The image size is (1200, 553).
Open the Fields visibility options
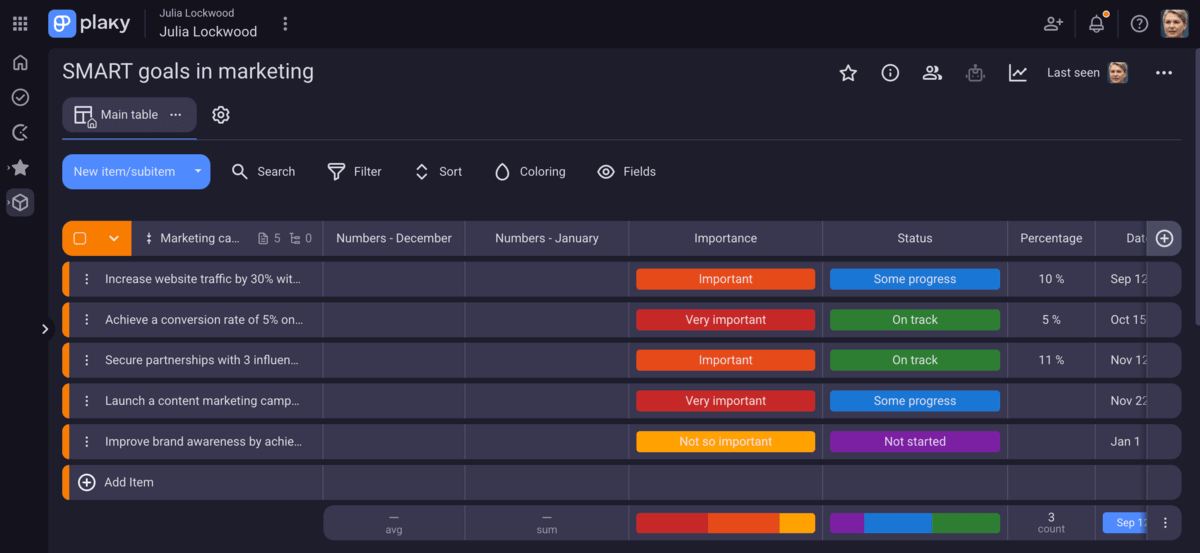[627, 172]
